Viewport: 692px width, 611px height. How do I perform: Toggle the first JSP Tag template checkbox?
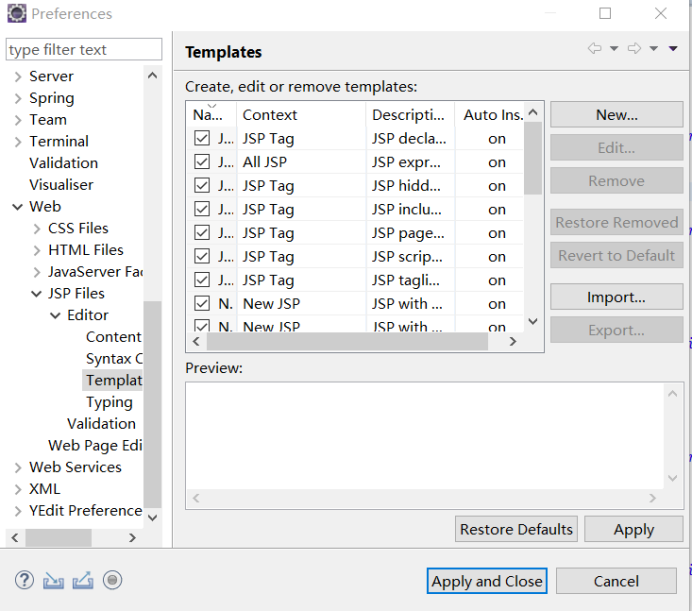[202, 139]
